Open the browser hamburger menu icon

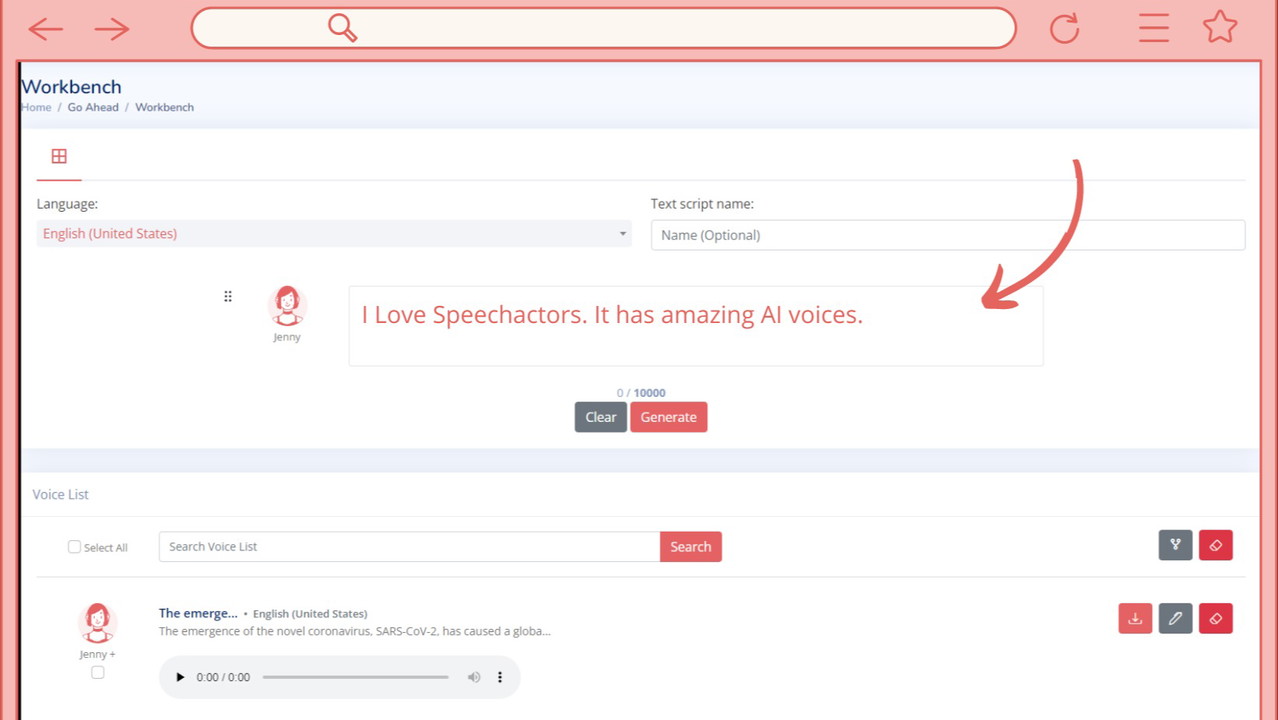tap(1153, 28)
